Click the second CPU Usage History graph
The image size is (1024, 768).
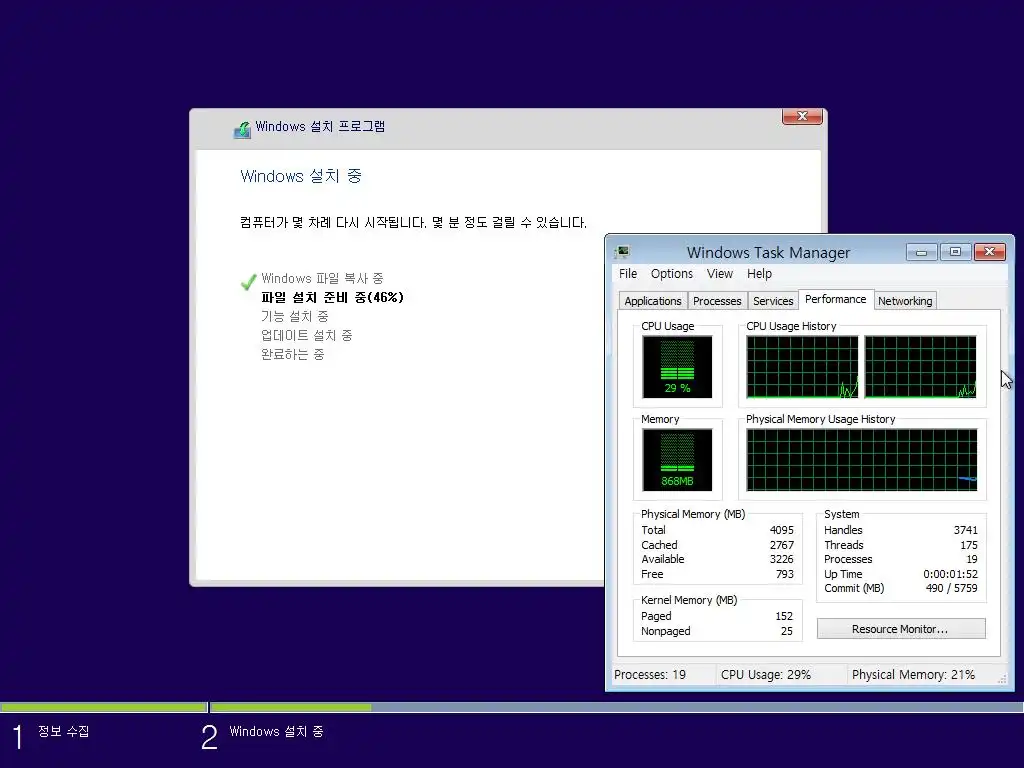coord(920,366)
